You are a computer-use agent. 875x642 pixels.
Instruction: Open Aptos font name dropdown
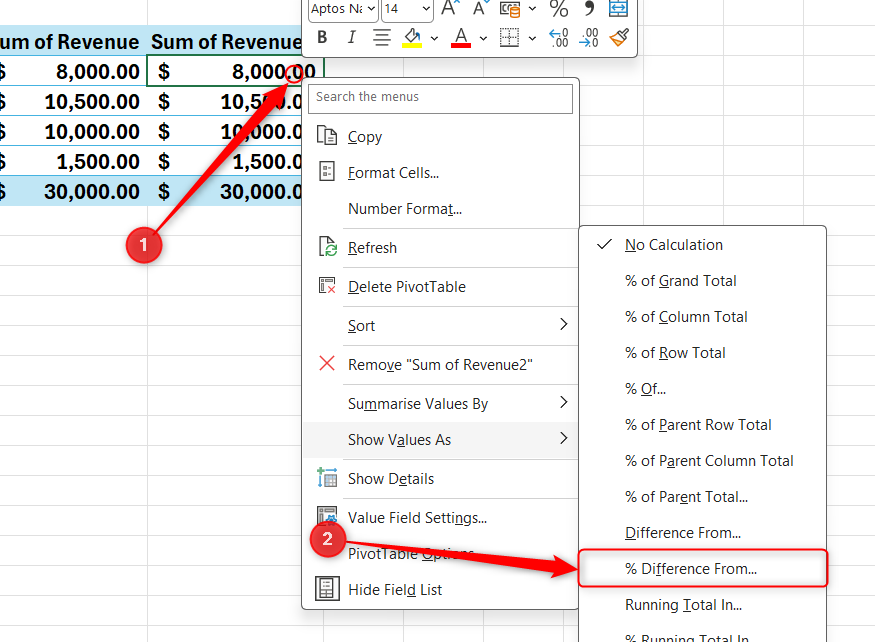pyautogui.click(x=371, y=8)
